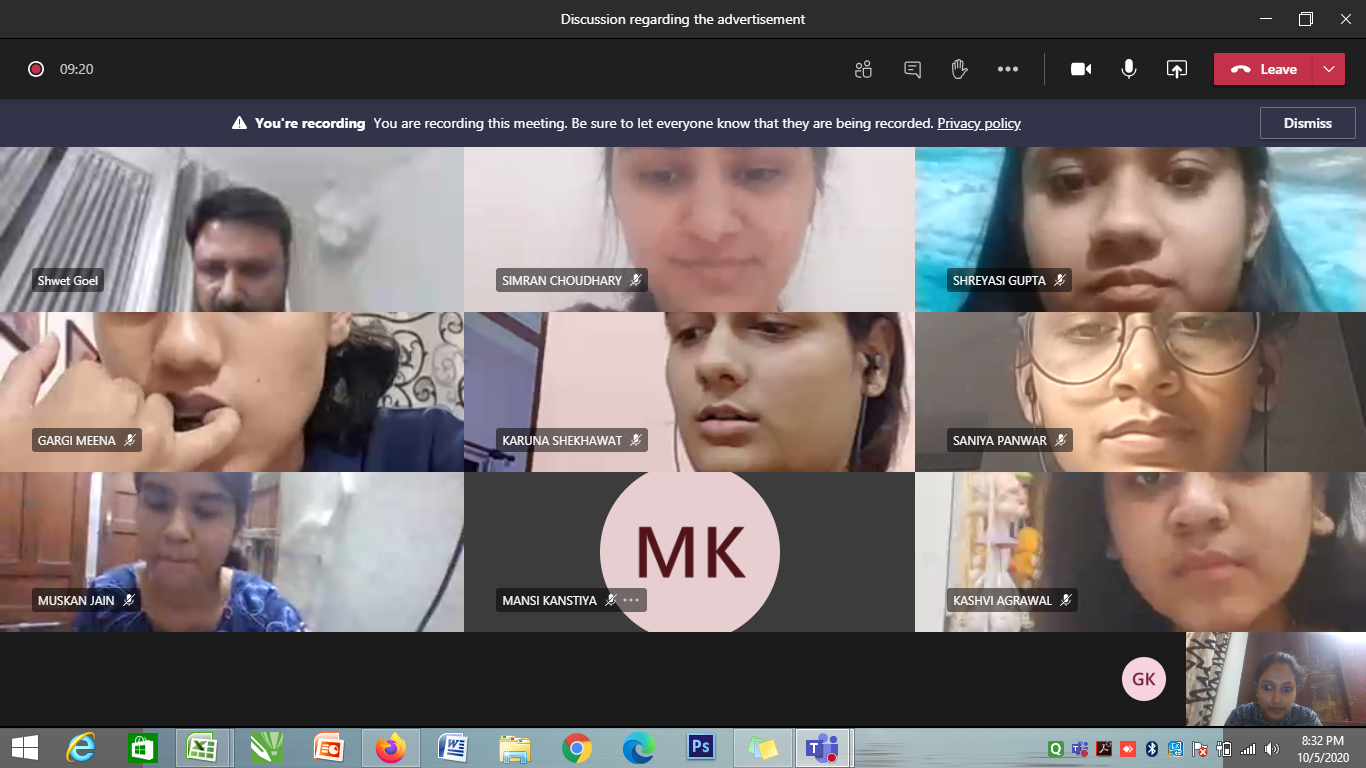
Task: Switch to Microsoft Teams taskbar item
Action: (x=822, y=747)
